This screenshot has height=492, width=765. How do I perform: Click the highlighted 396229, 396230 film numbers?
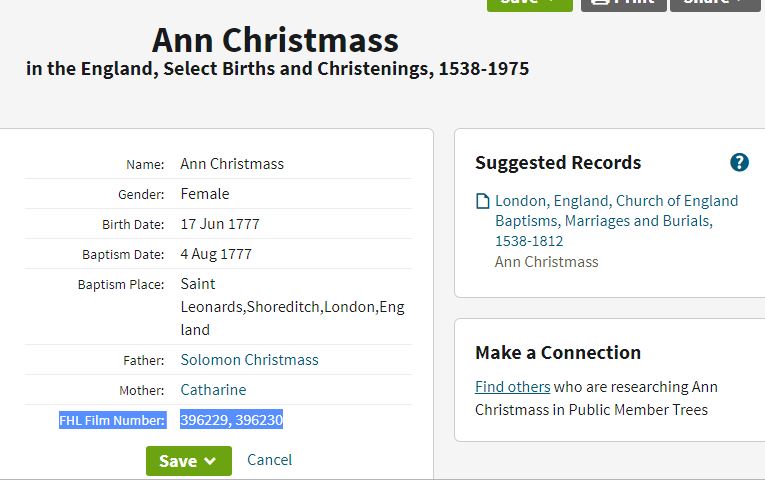click(x=232, y=420)
